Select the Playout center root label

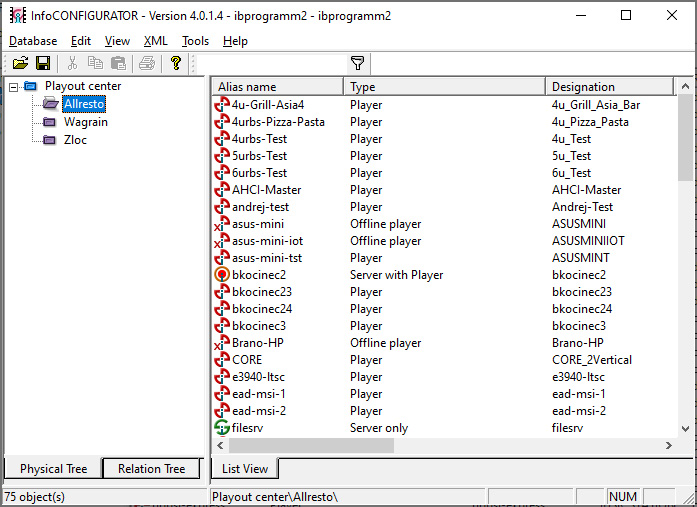[x=83, y=86]
